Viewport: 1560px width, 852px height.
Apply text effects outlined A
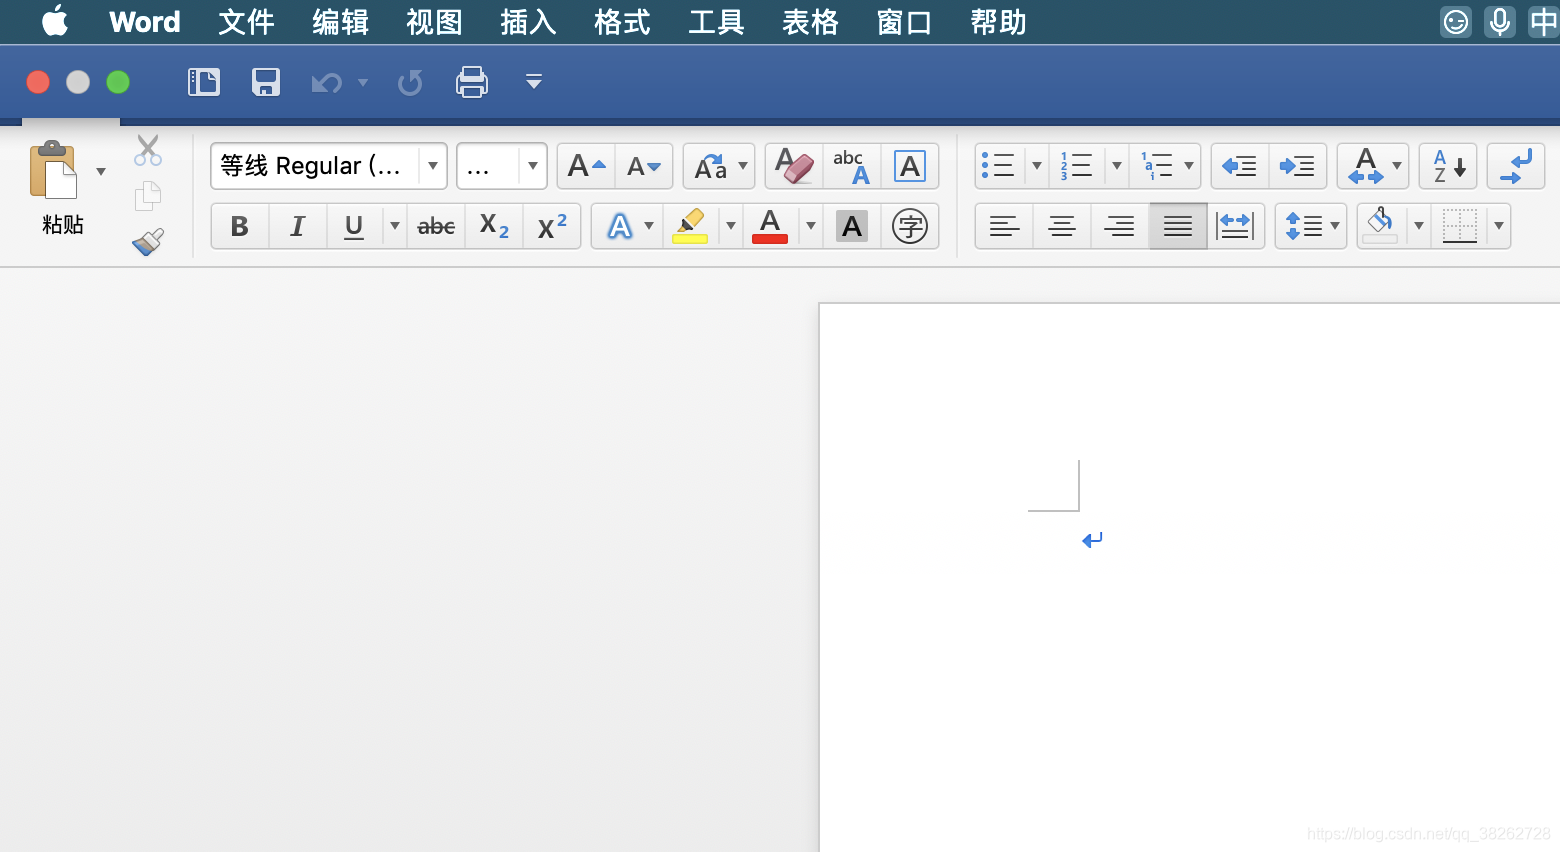(x=620, y=226)
